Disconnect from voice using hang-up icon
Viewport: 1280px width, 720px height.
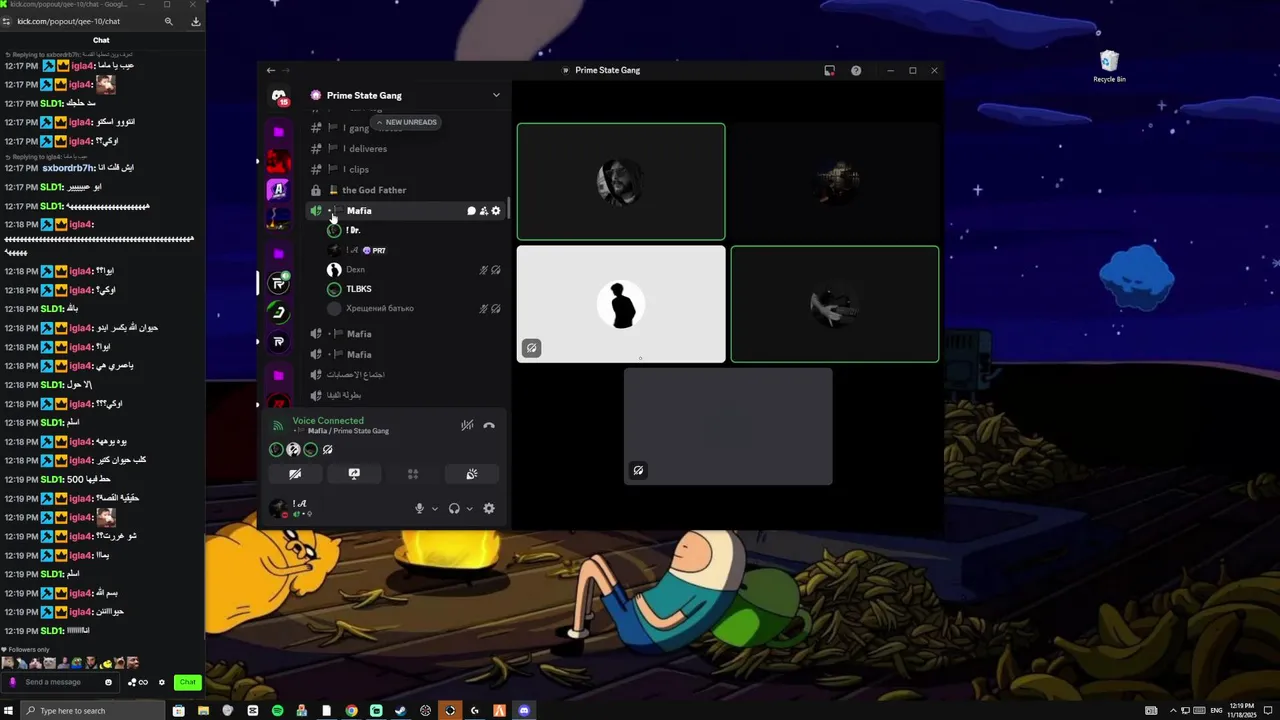tap(489, 426)
